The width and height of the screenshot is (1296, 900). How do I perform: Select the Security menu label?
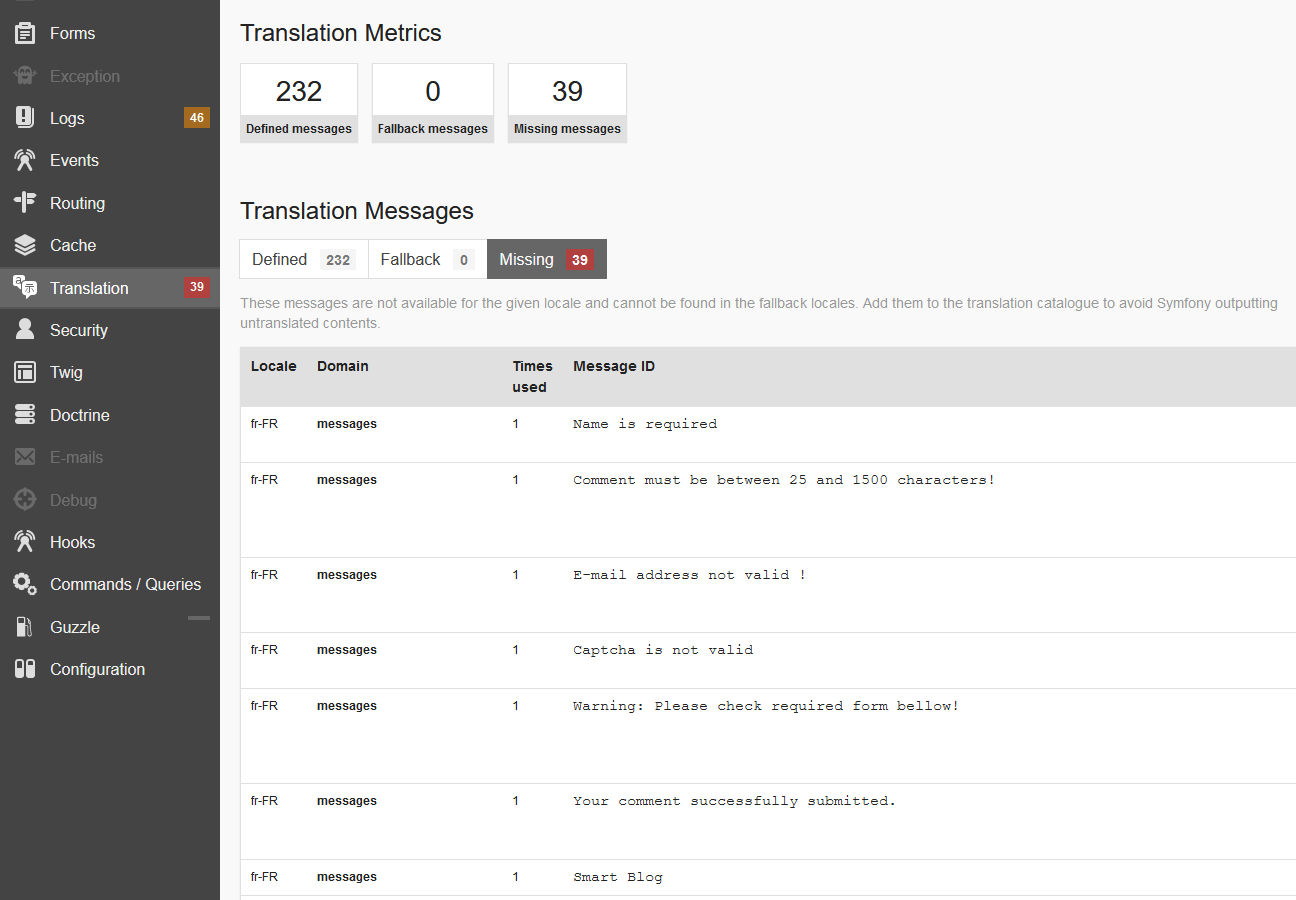[79, 330]
